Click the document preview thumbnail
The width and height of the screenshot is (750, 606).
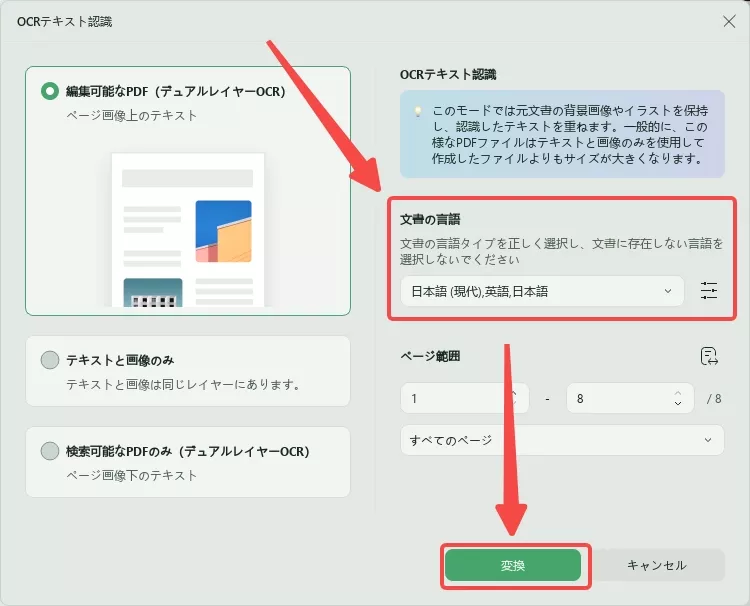[x=188, y=230]
